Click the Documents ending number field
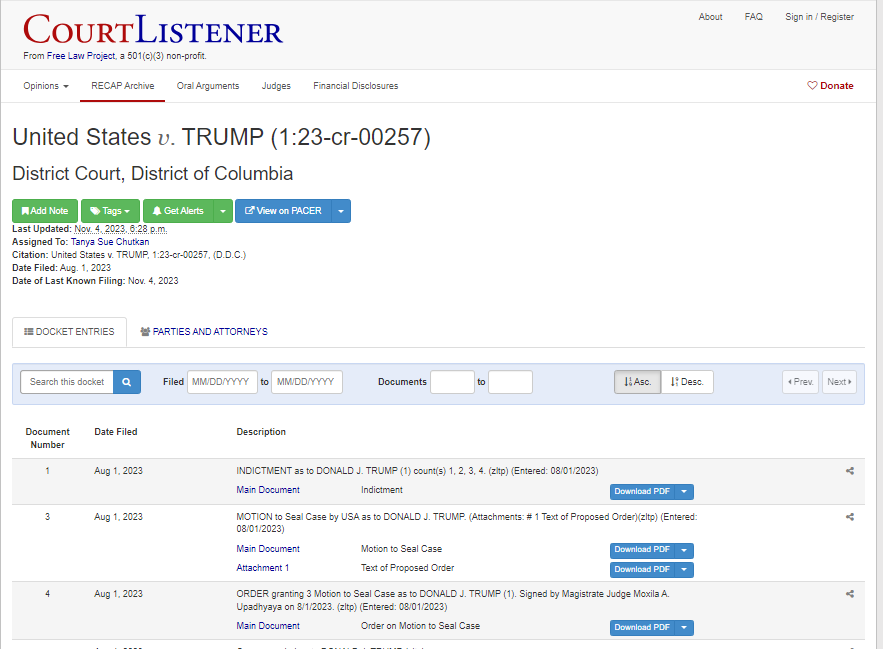 (510, 382)
